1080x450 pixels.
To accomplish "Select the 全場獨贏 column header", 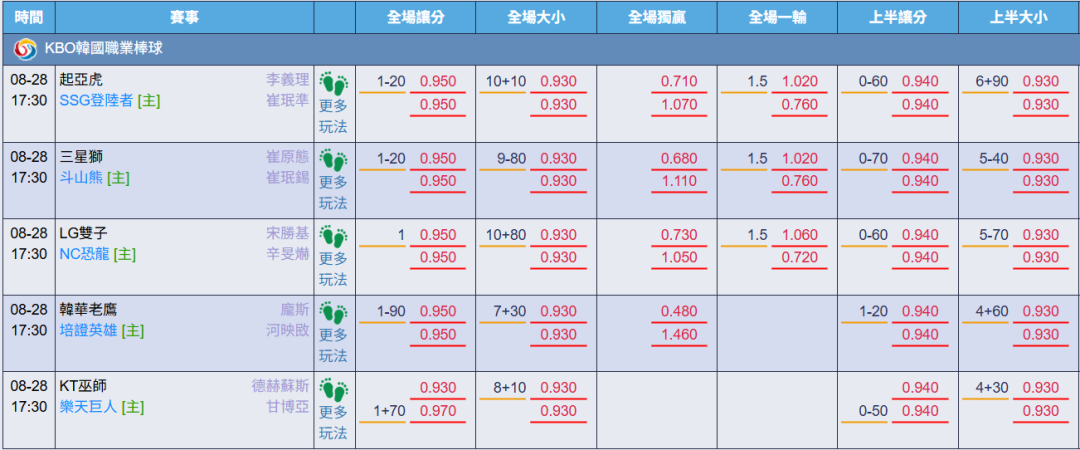I will (656, 17).
